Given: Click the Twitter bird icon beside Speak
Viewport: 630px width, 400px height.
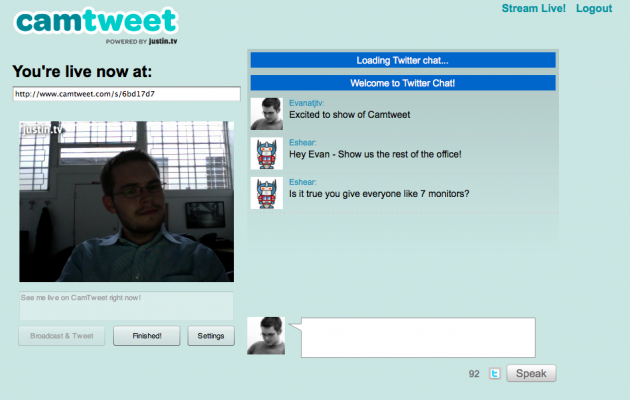Looking at the screenshot, I should [495, 374].
